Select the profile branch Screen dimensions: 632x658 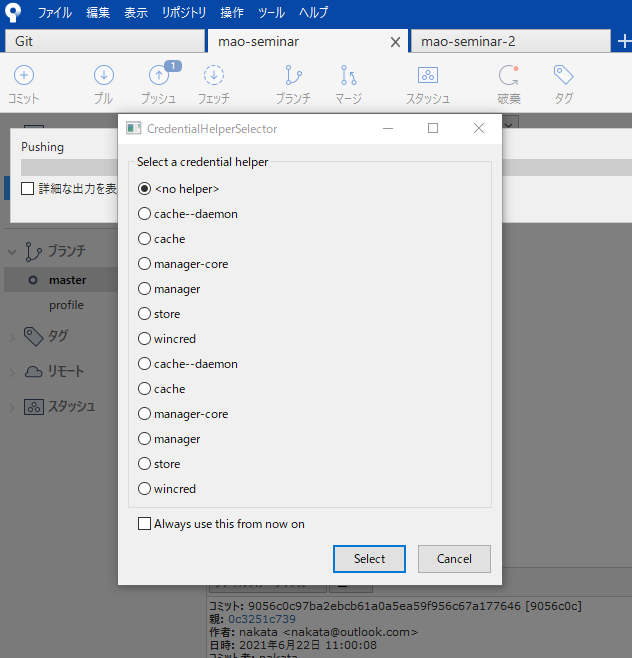(x=66, y=305)
